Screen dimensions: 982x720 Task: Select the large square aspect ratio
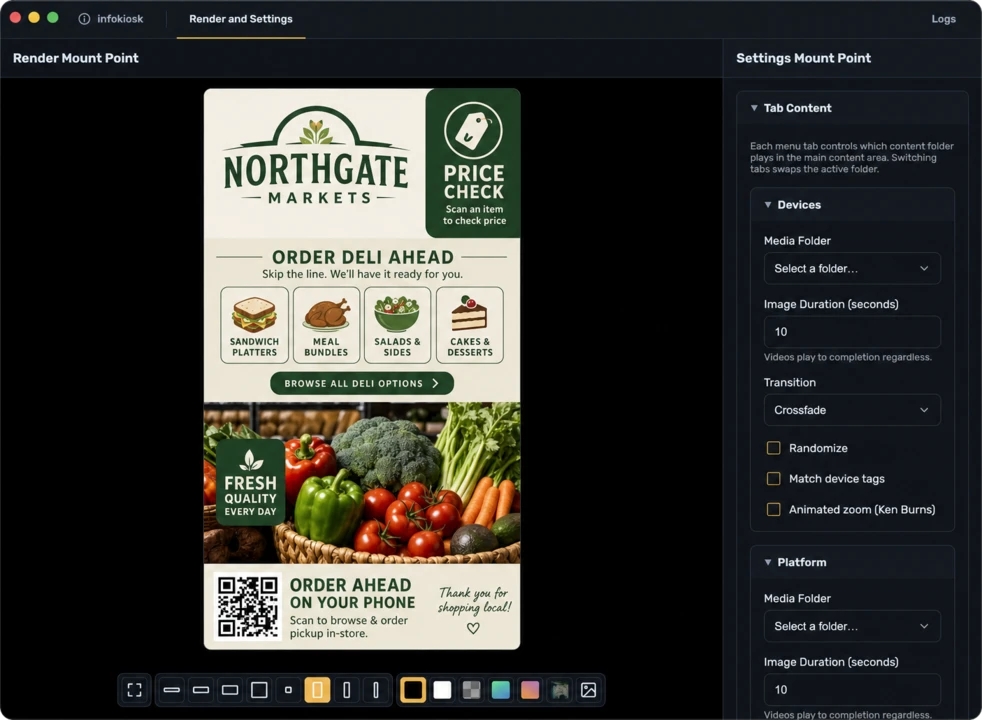[x=259, y=690]
